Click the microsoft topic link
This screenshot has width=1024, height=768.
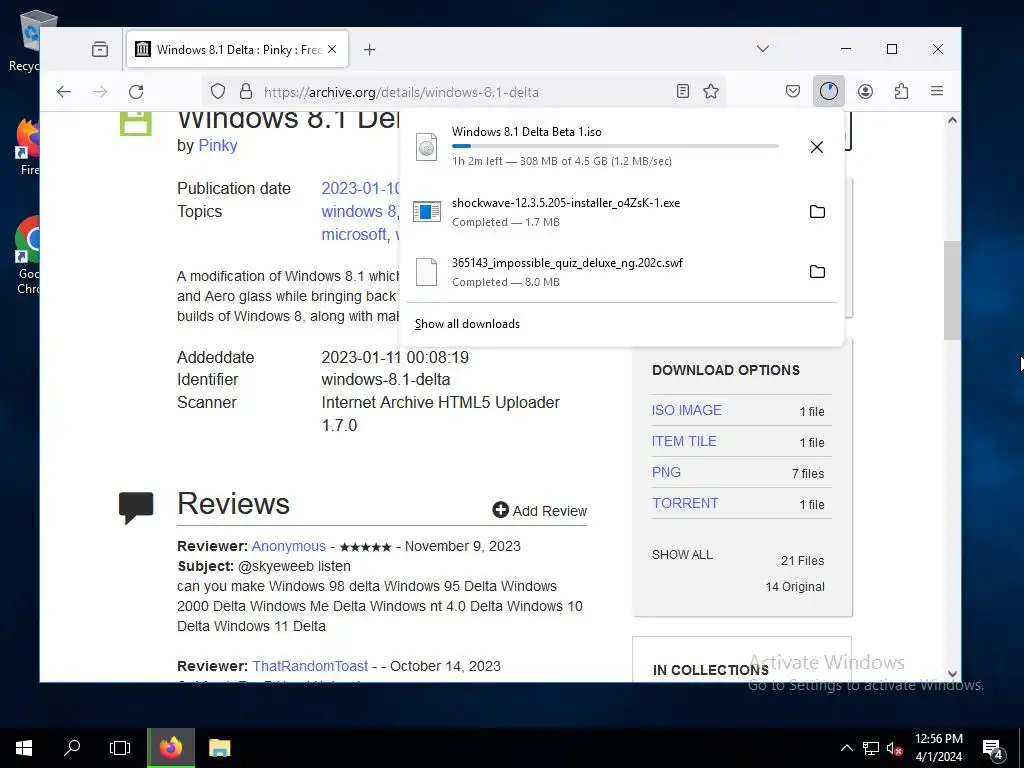[x=354, y=234]
